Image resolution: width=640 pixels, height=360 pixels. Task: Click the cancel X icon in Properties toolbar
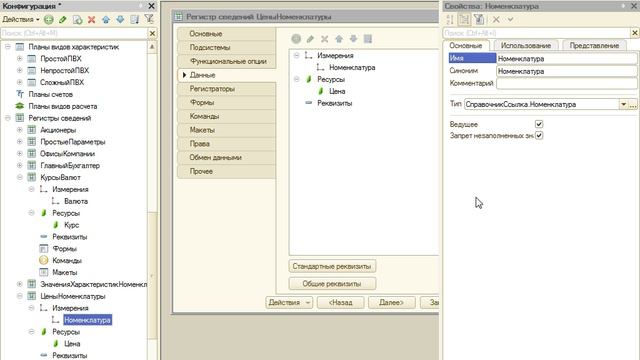(x=496, y=19)
